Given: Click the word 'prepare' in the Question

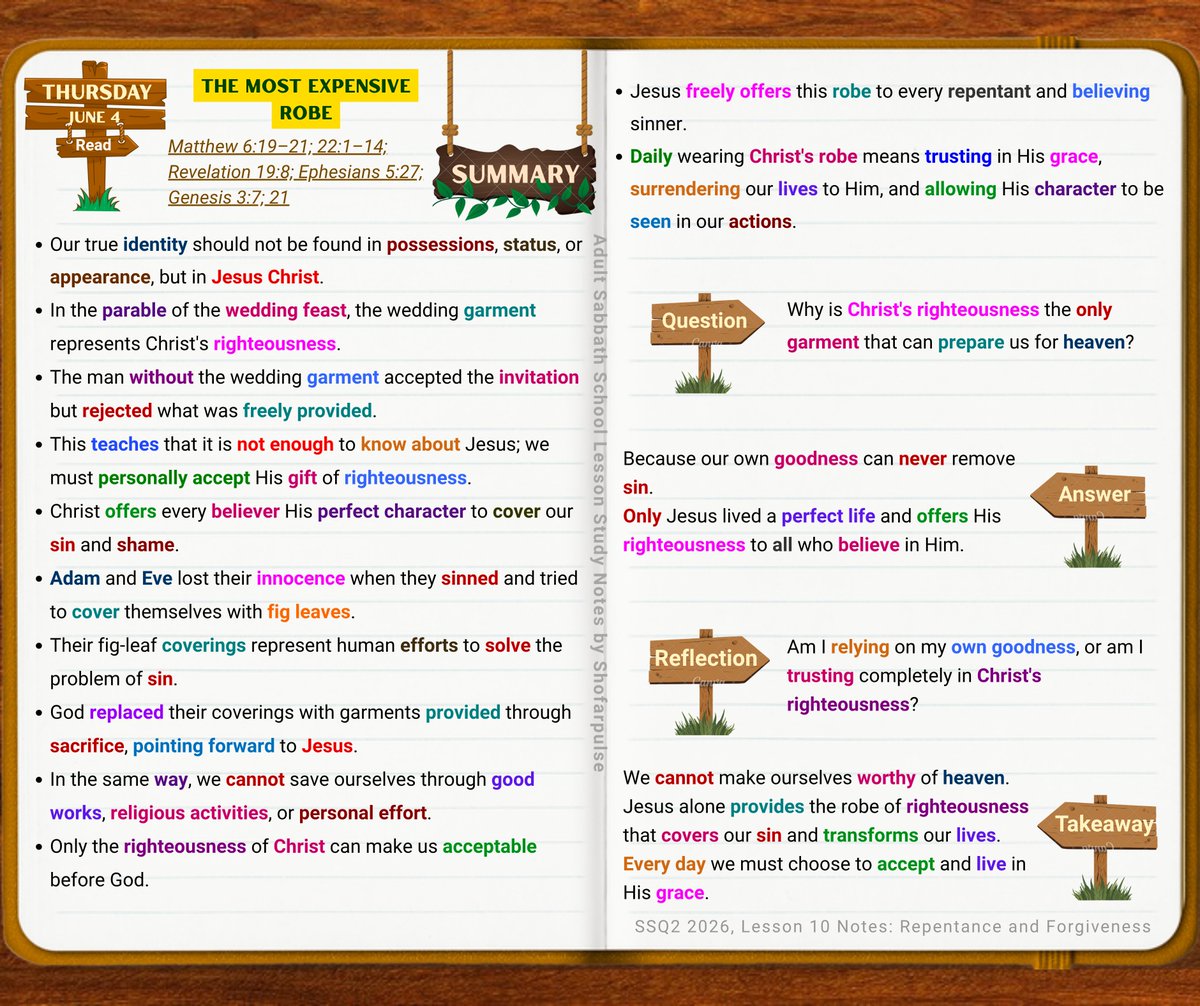Looking at the screenshot, I should click(970, 342).
